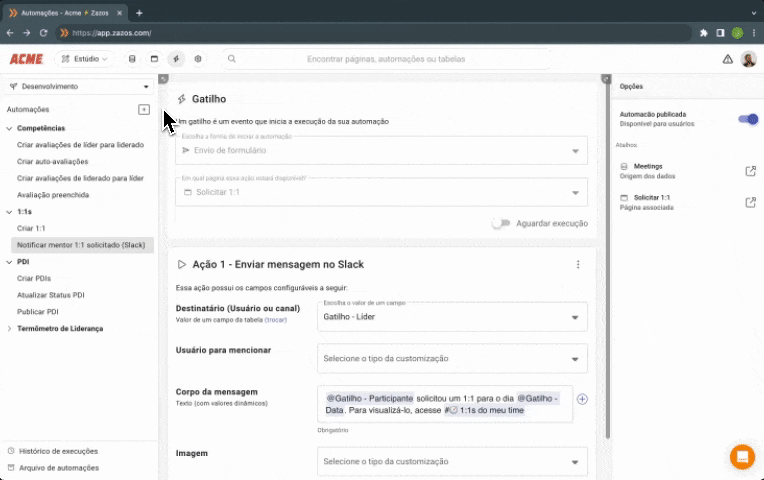764x480 pixels.
Task: Open the database icon in top toolbar
Action: [x=132, y=59]
